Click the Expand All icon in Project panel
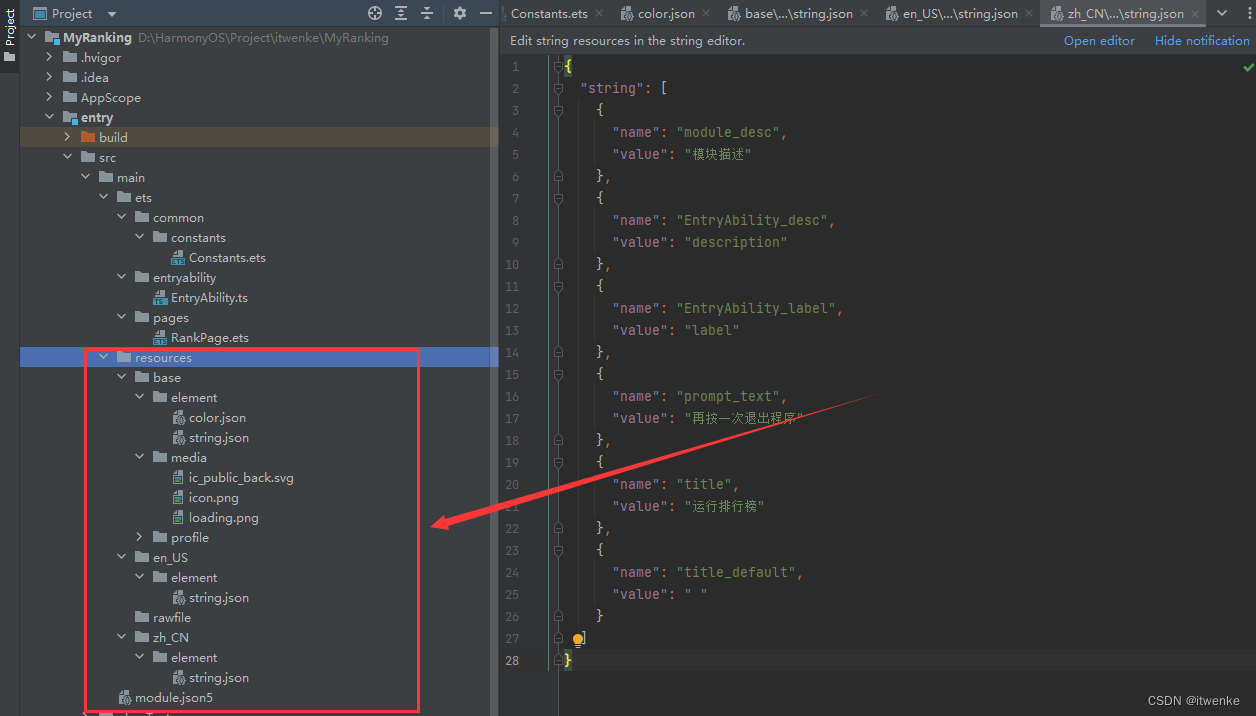 401,13
